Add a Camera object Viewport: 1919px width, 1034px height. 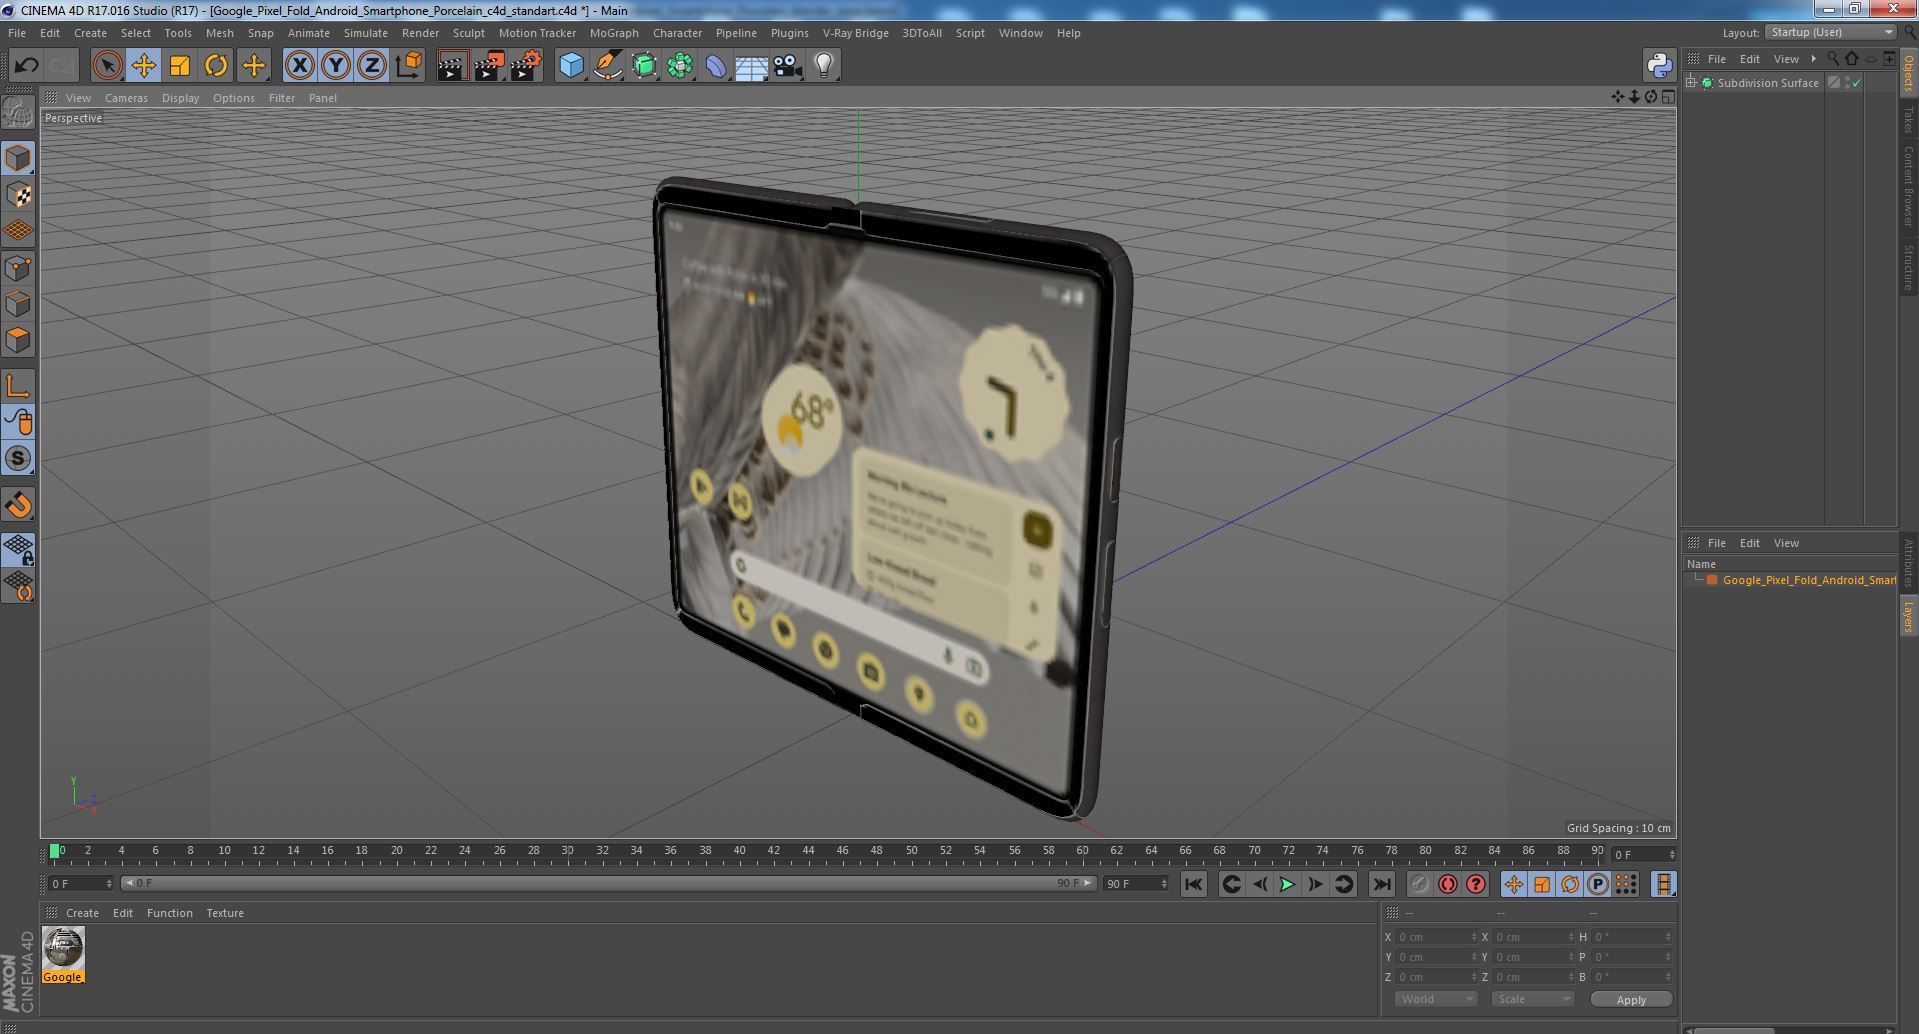(x=788, y=66)
